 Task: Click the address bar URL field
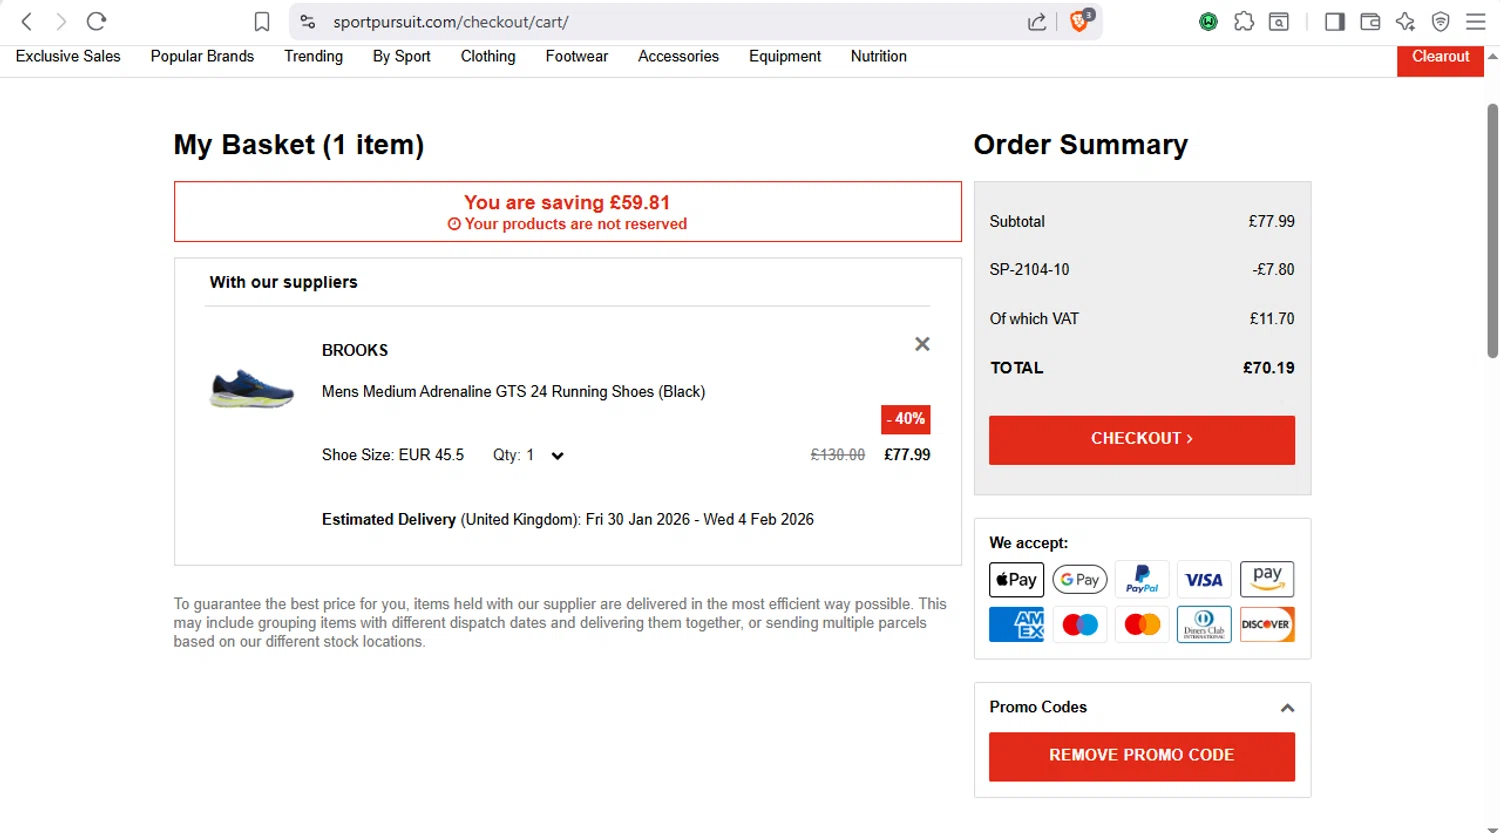pos(660,22)
